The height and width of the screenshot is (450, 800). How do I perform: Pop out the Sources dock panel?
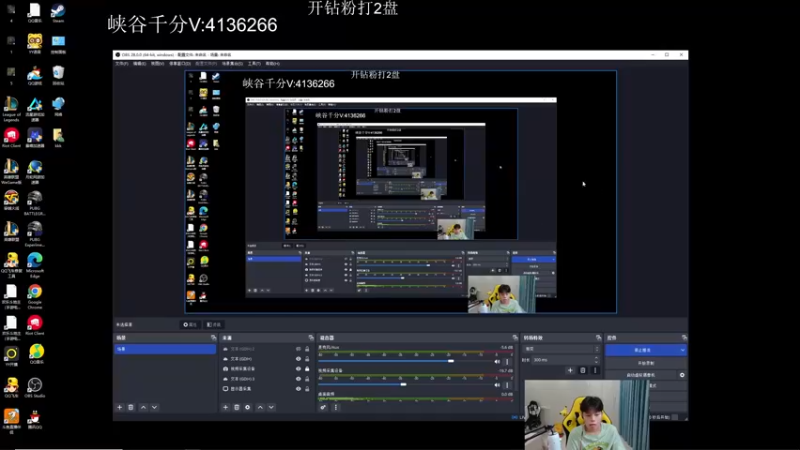click(311, 338)
